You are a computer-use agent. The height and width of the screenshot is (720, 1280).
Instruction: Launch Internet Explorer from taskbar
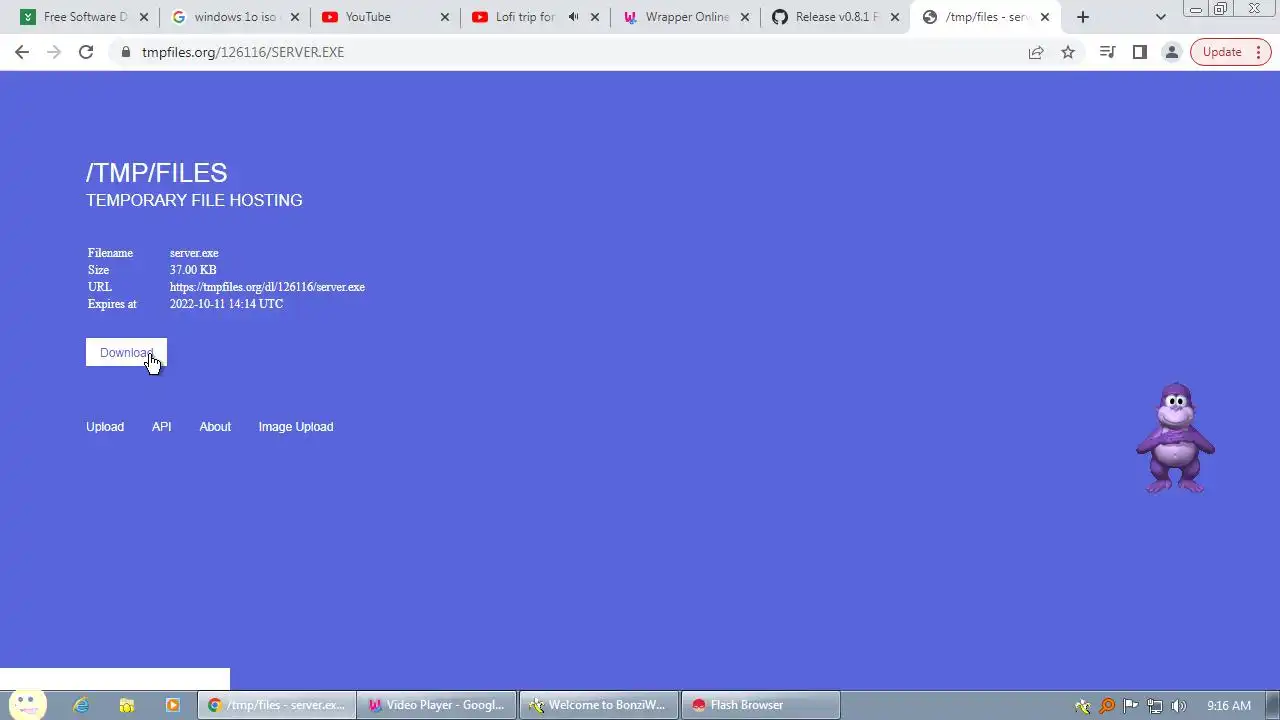[82, 705]
